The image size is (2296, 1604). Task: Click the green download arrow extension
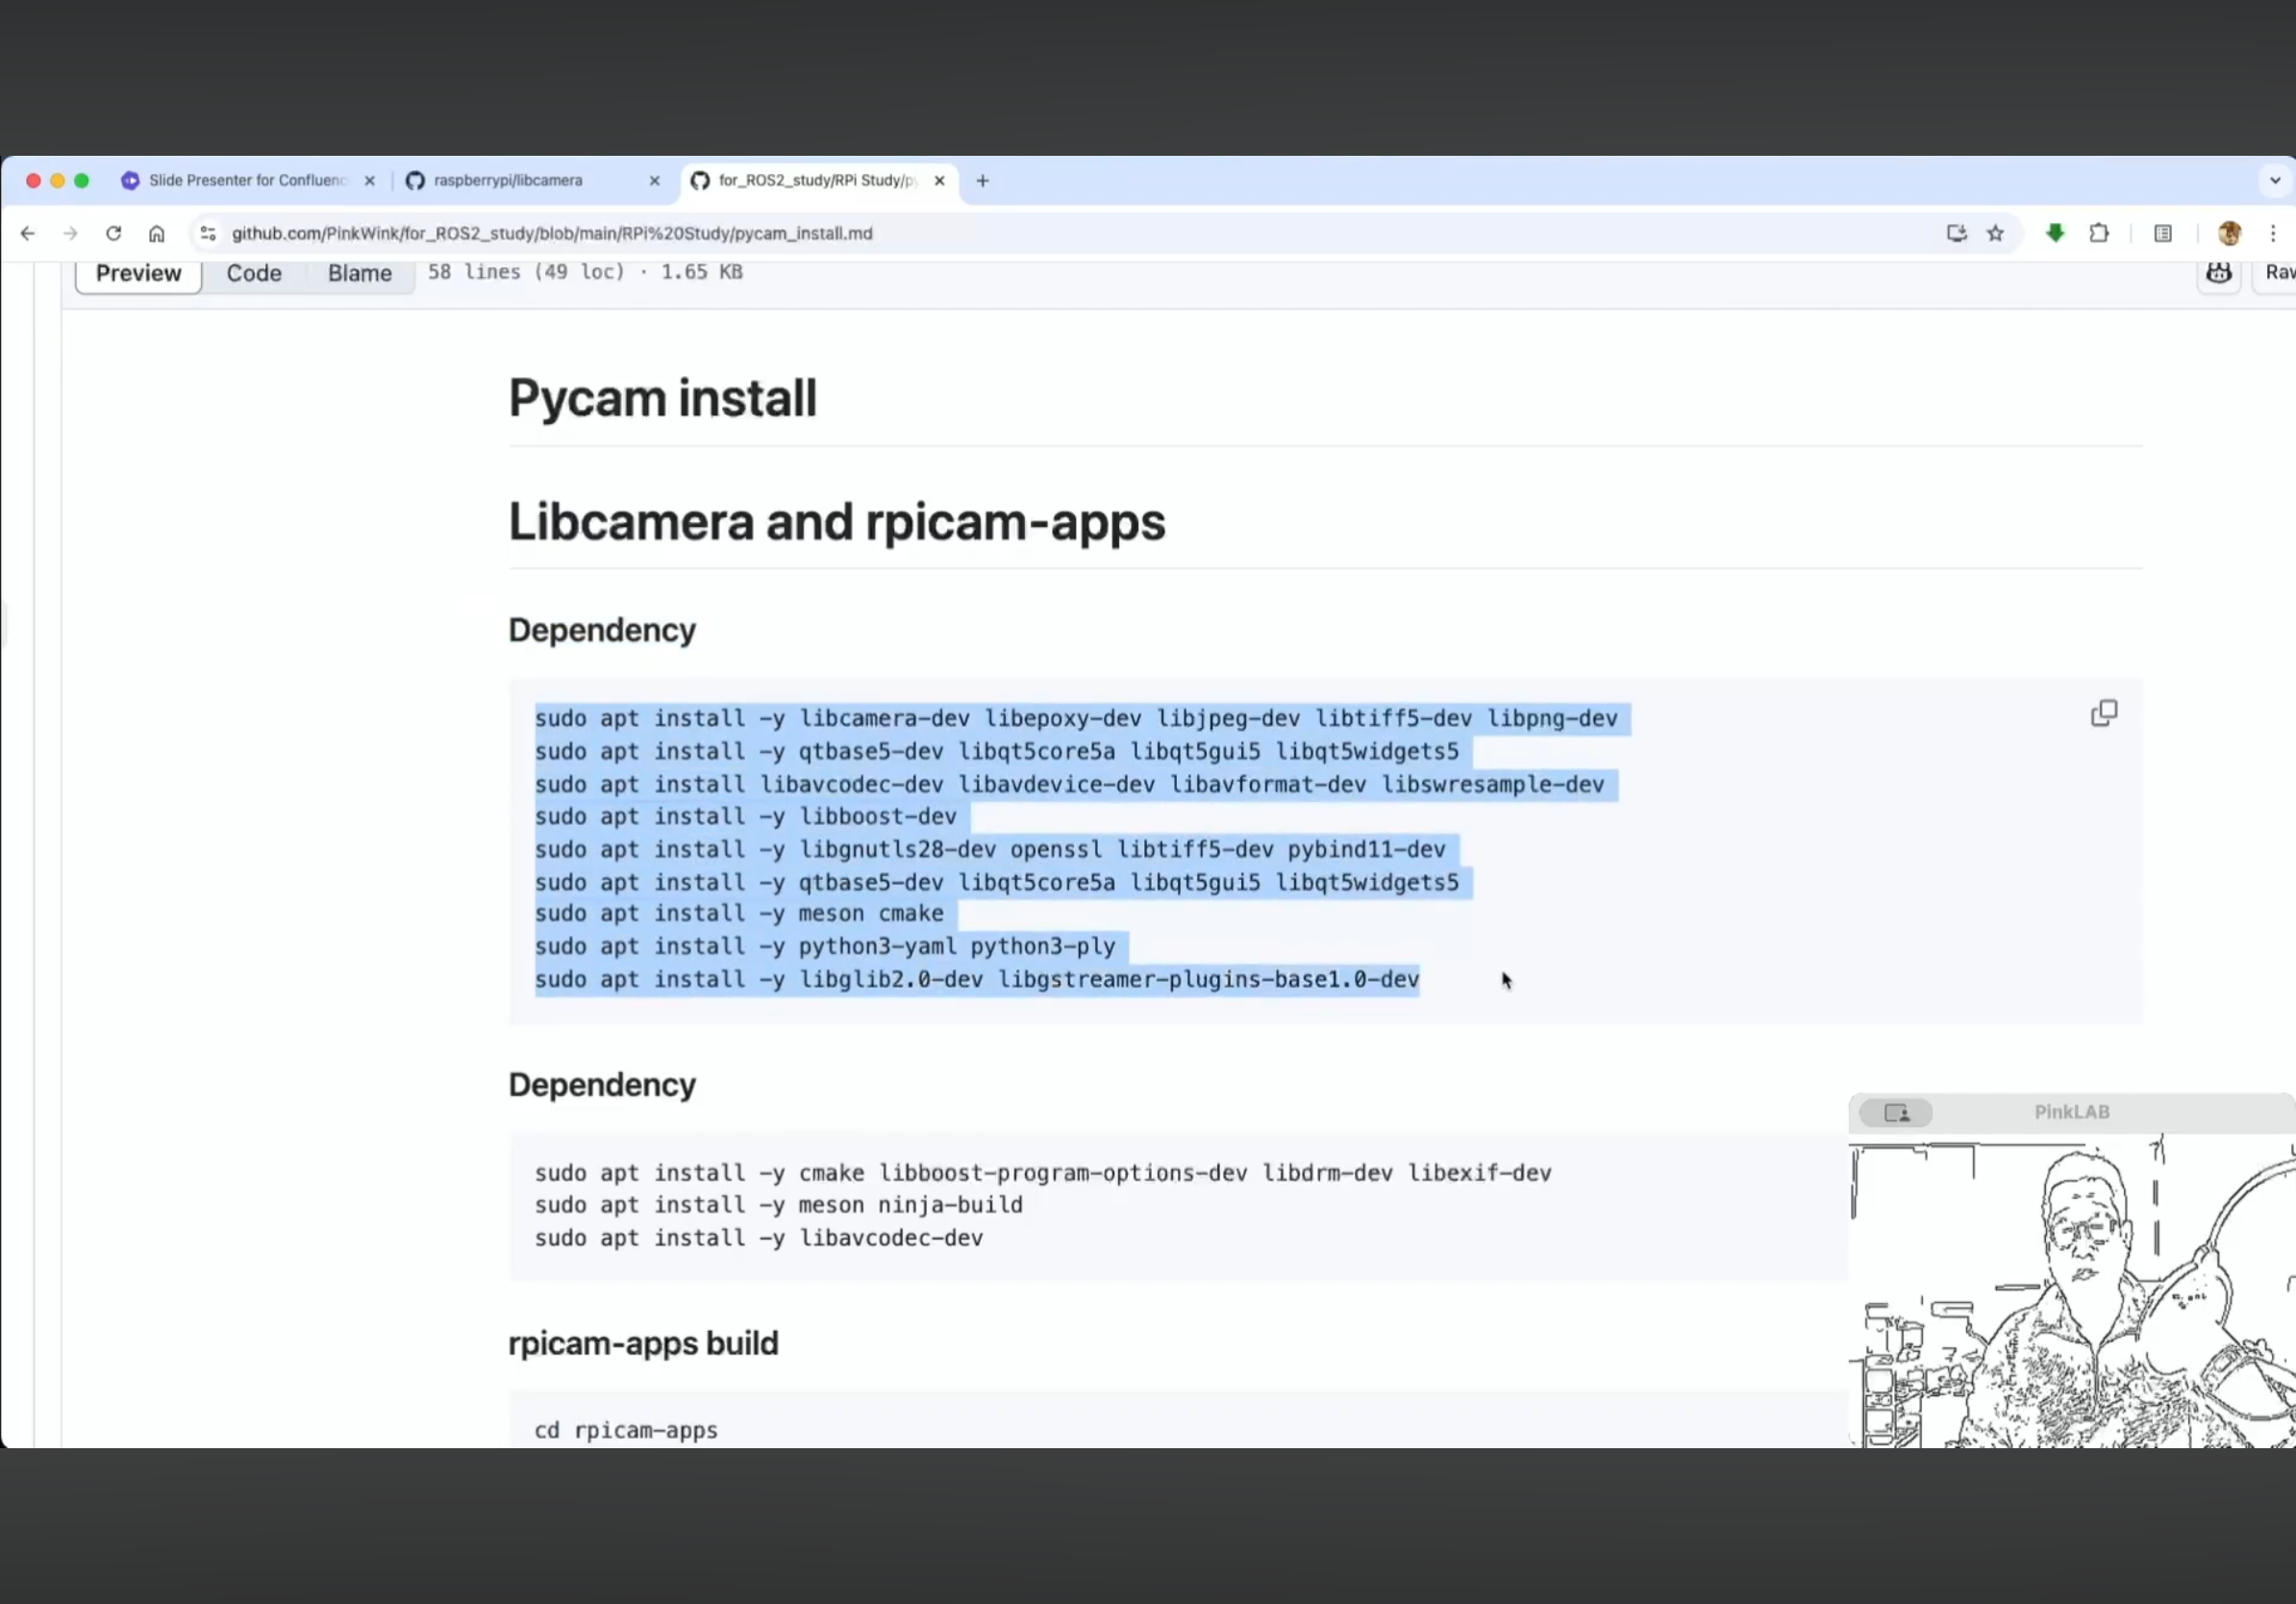coord(2055,233)
